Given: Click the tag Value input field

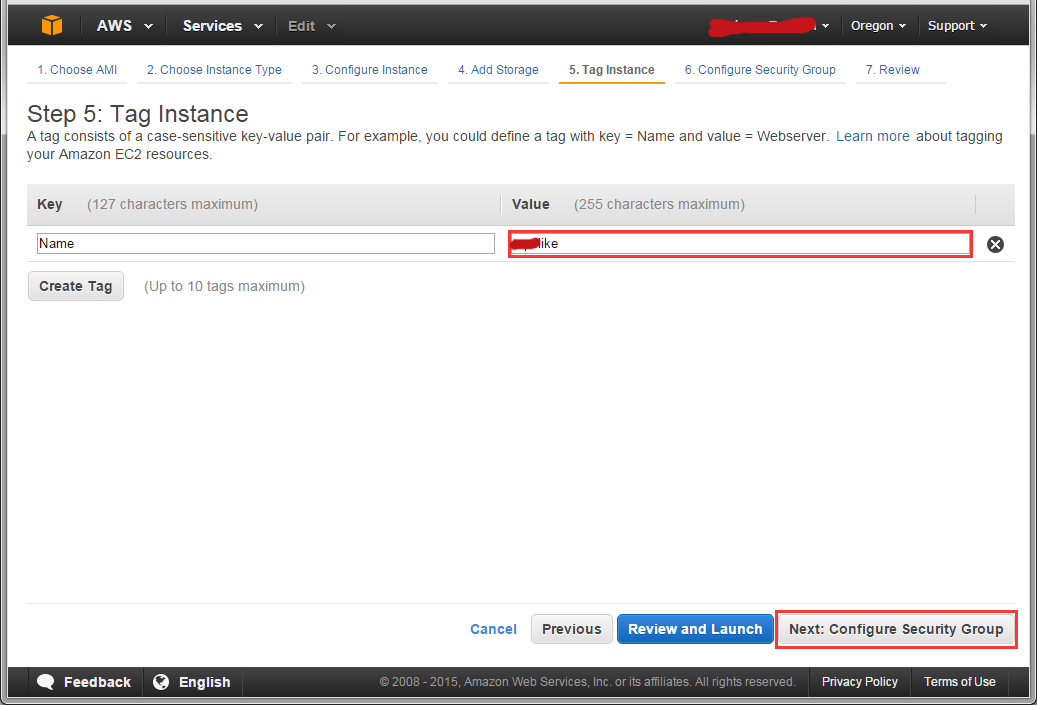Looking at the screenshot, I should pos(740,243).
